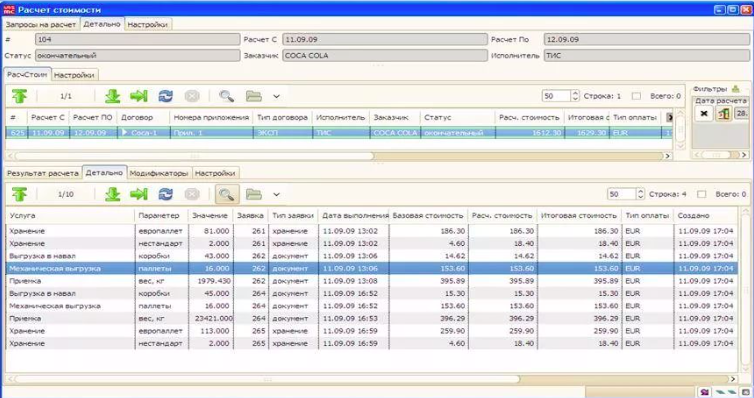
Task: Click the magenta arrow status bar icon
Action: (705, 392)
